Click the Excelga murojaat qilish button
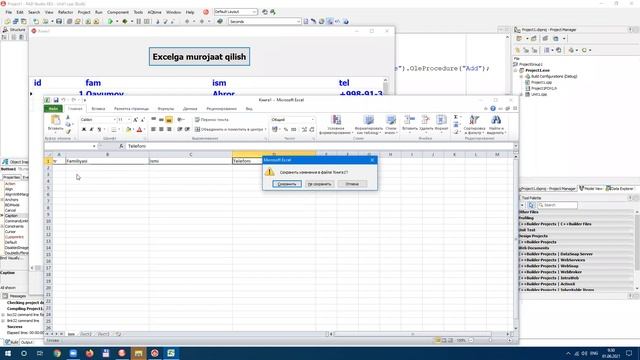This screenshot has height=360, width=640. tap(199, 56)
